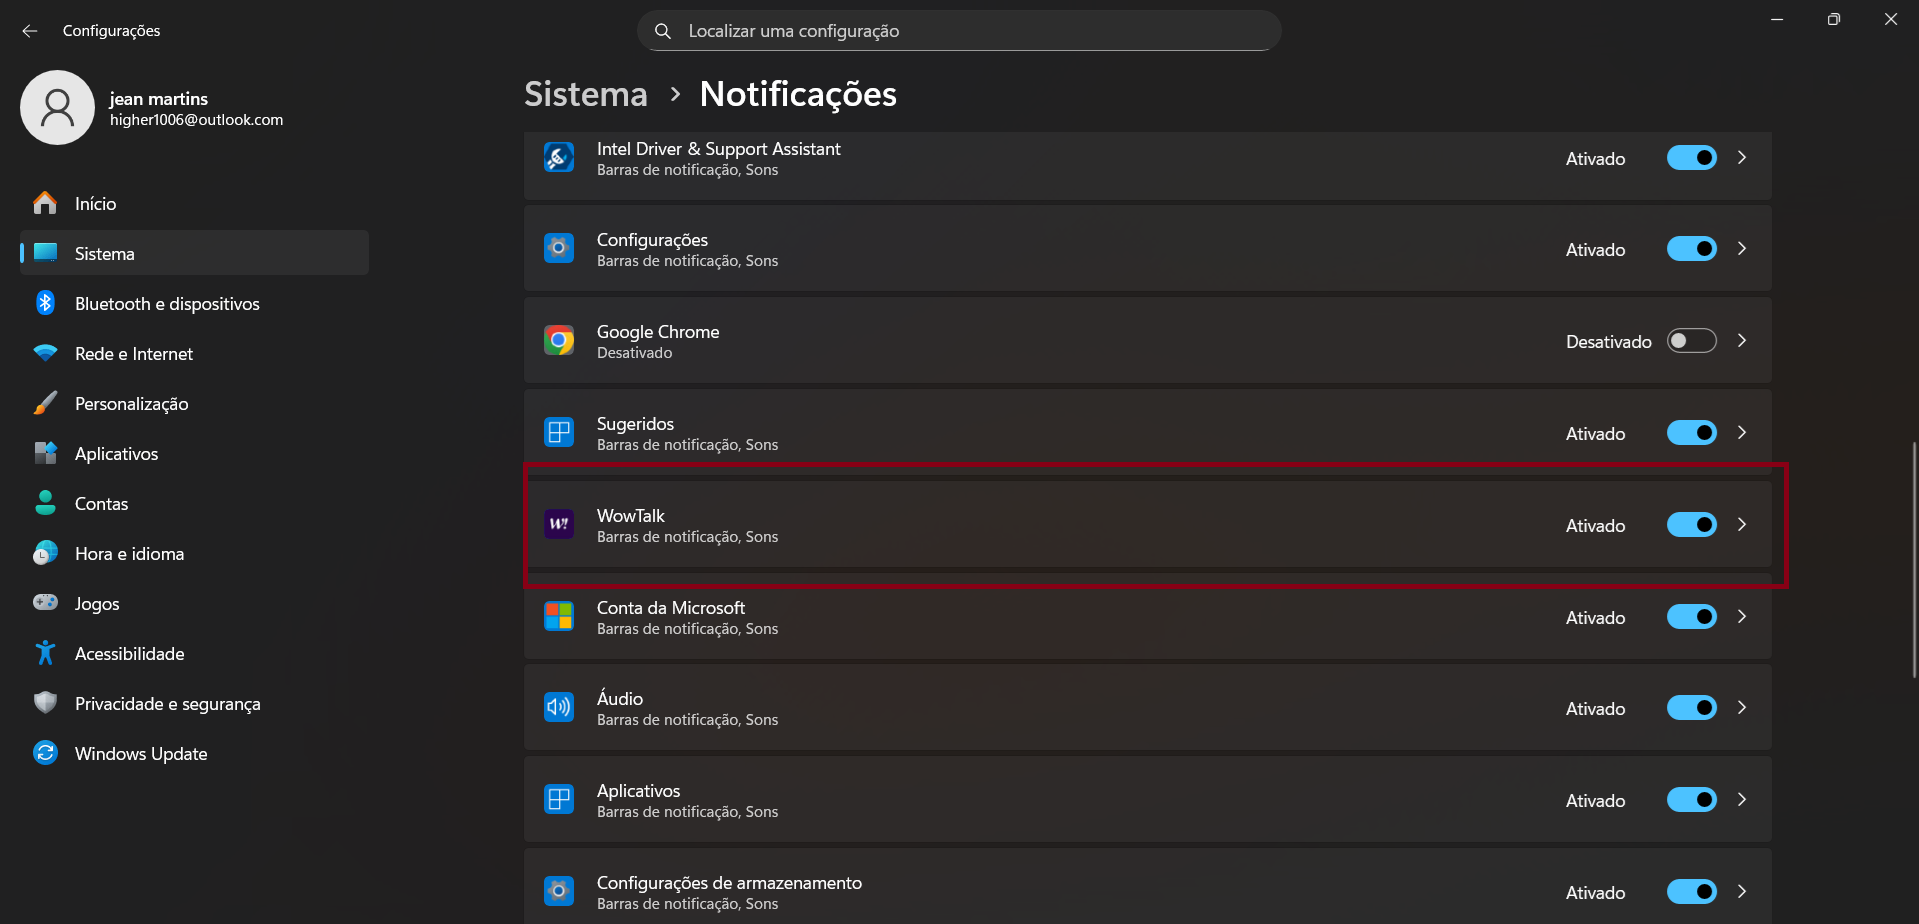Open Bluetooth e dispositivos section
The image size is (1919, 924).
tap(167, 304)
